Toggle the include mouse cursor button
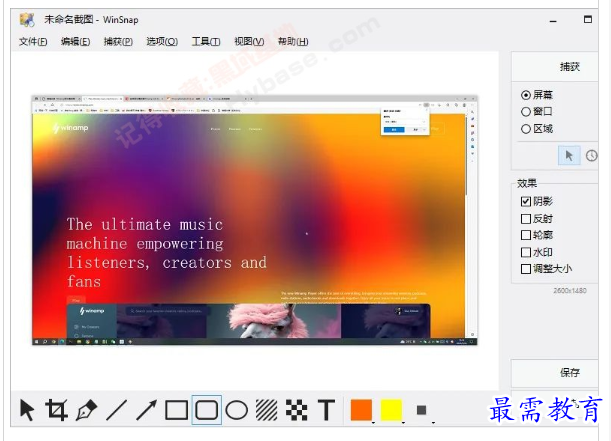This screenshot has height=441, width=611. coord(569,155)
